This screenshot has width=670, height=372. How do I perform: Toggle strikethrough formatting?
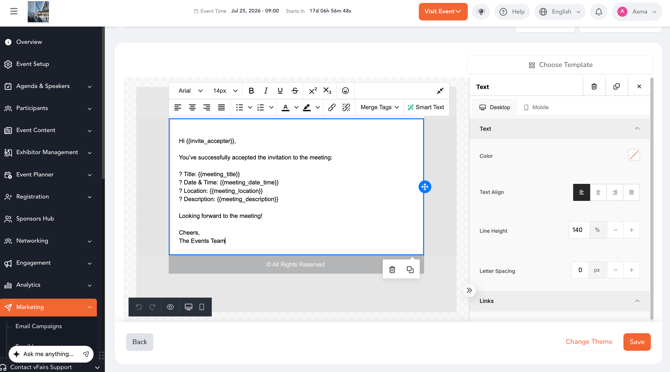(295, 91)
